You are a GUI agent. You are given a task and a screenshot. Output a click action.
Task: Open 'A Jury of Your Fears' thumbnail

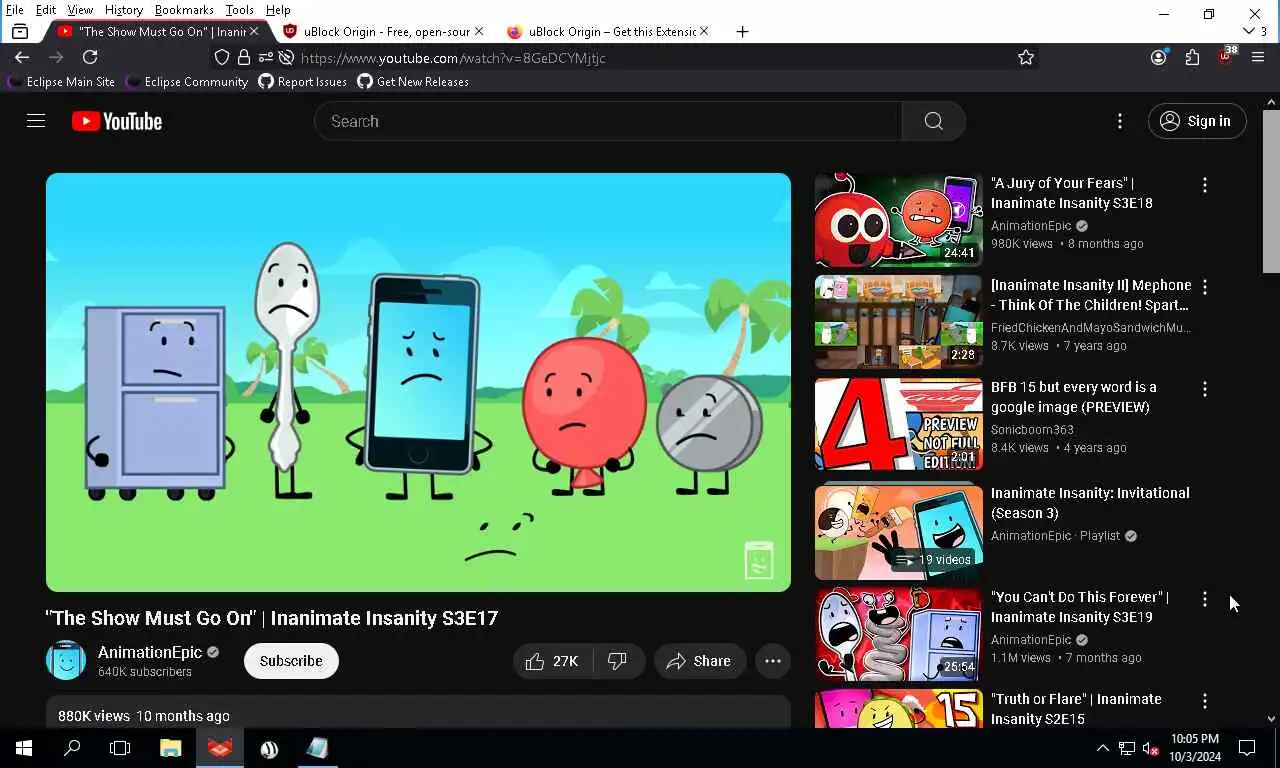[x=898, y=220]
